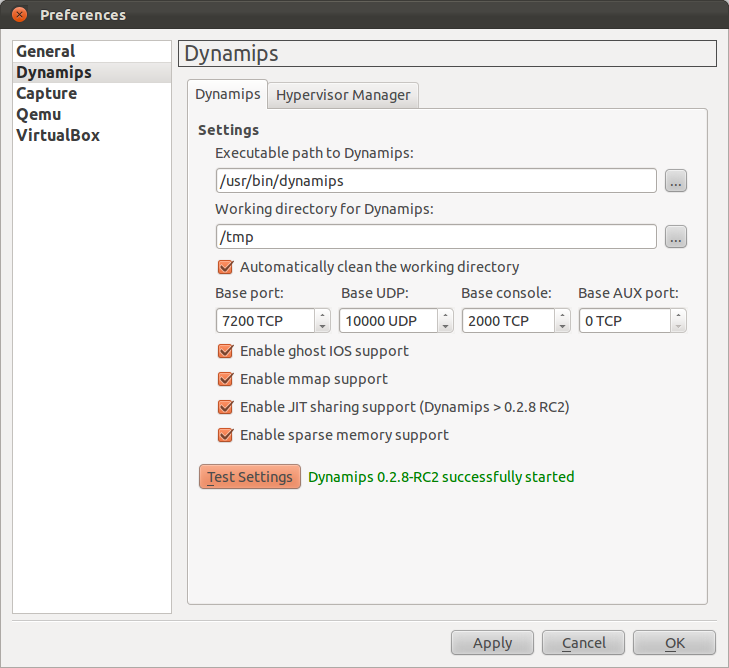Decrease the Base UDP value
Screen dimensions: 729x668
445,326
